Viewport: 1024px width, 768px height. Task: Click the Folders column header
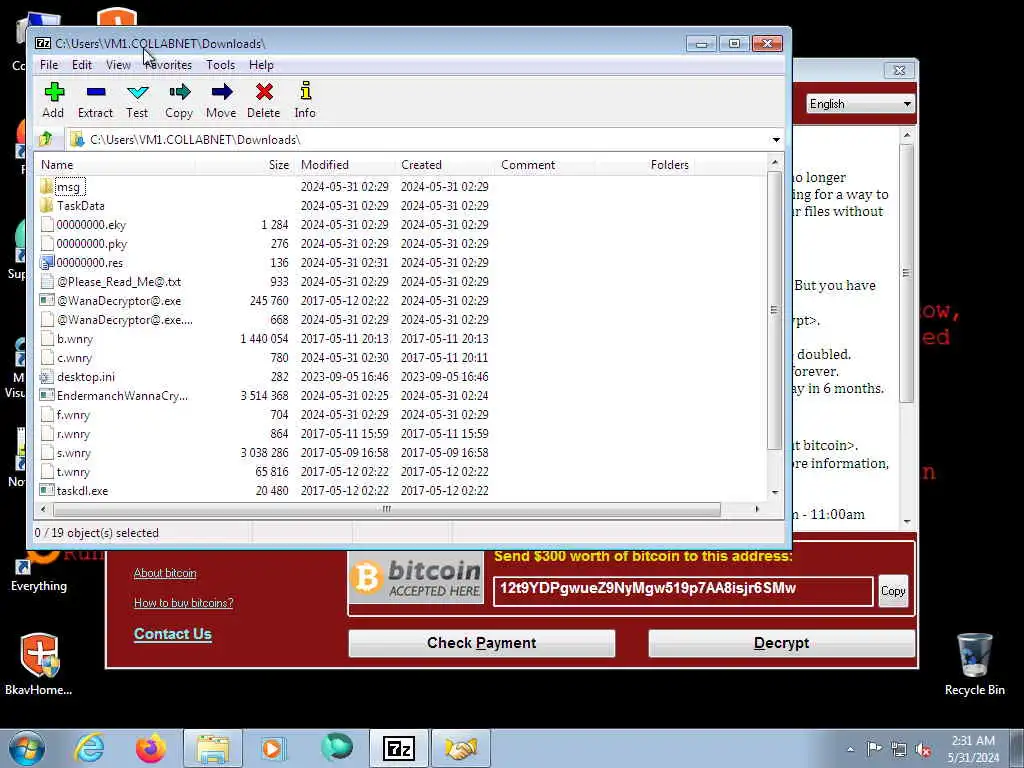(x=669, y=165)
